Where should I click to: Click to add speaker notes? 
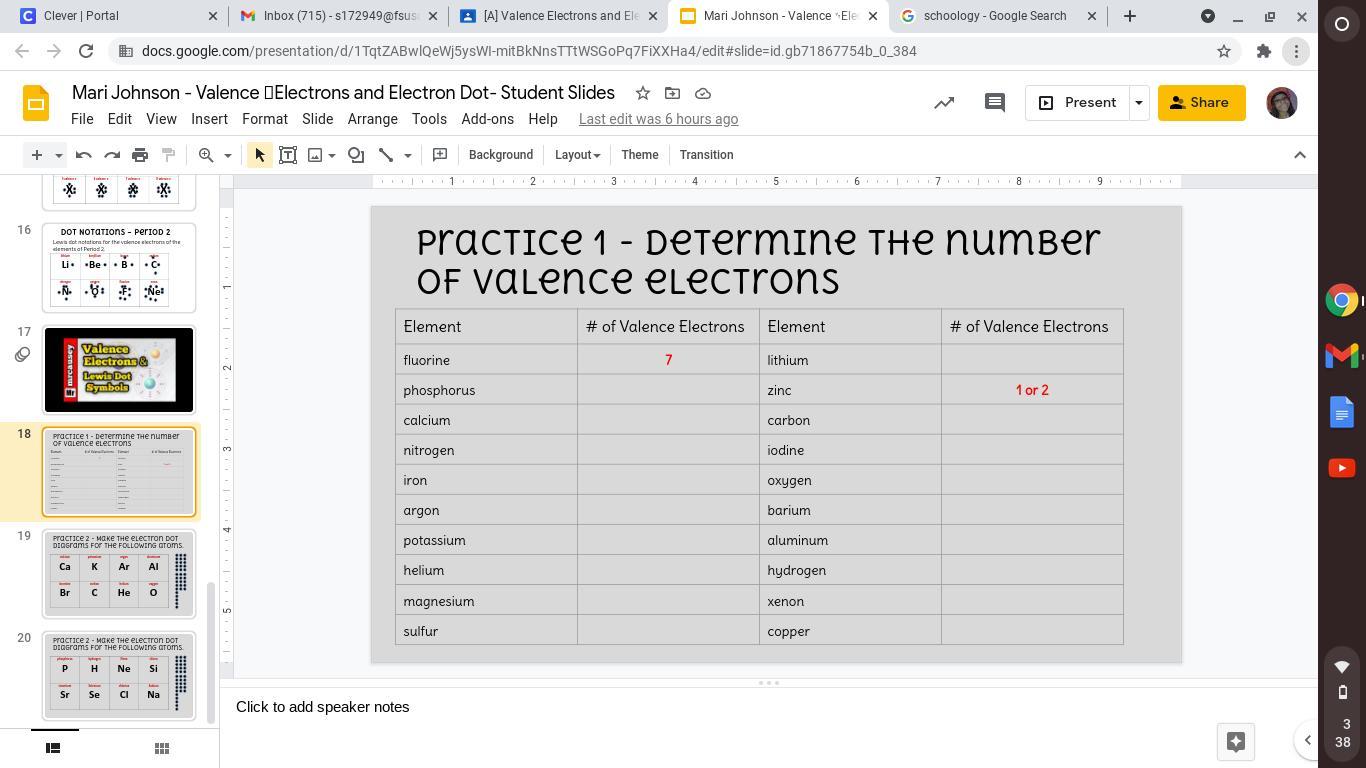click(323, 707)
